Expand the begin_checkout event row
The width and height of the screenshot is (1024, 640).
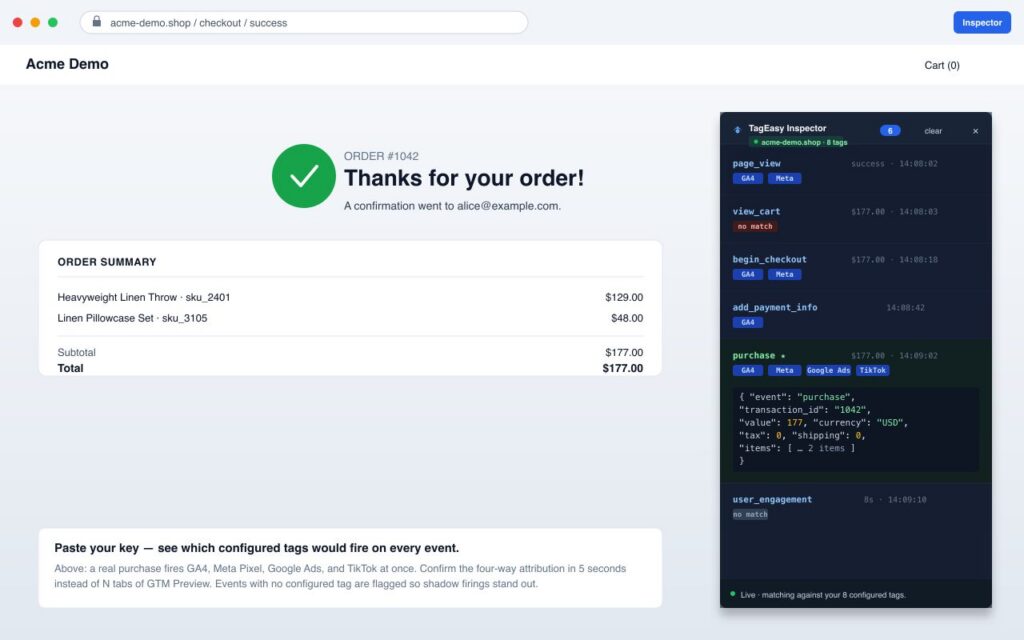point(856,266)
